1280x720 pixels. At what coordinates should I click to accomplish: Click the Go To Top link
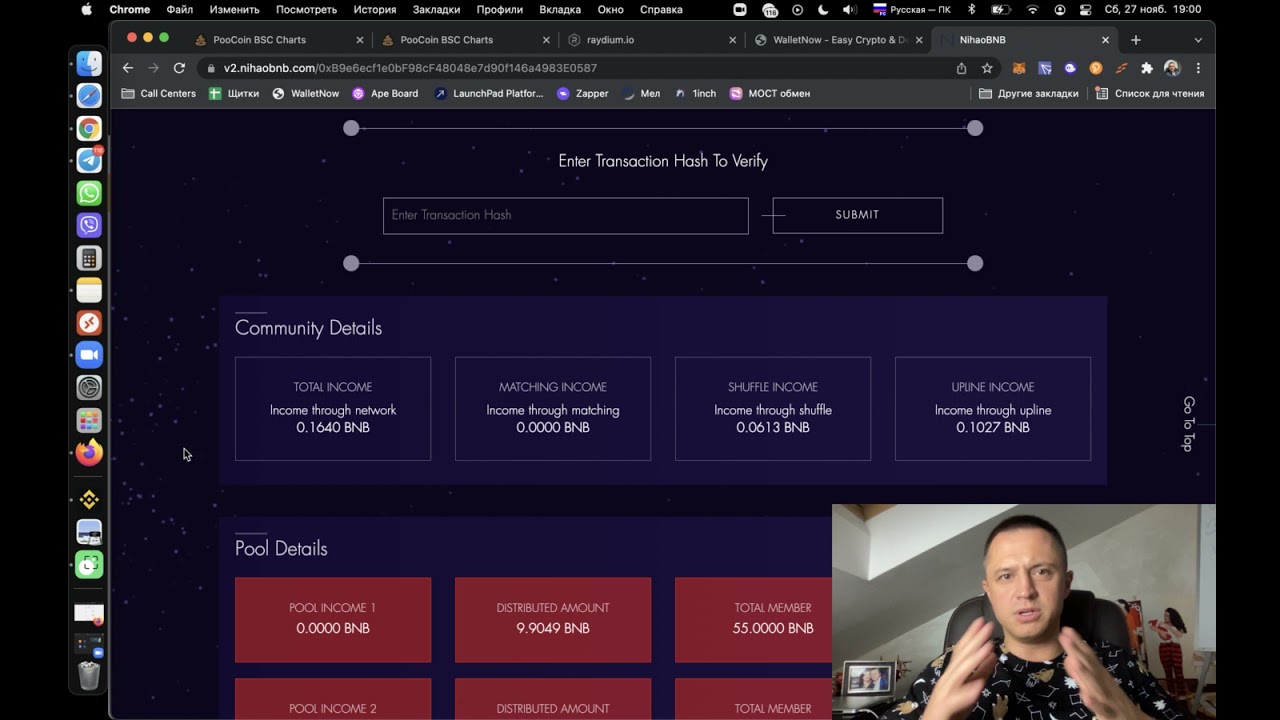[x=1189, y=424]
